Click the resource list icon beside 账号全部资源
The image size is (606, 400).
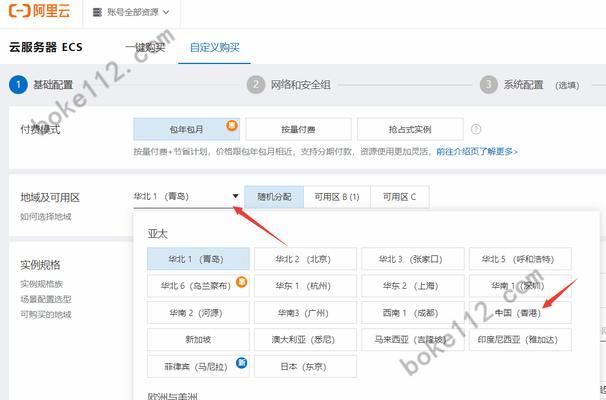tap(97, 12)
